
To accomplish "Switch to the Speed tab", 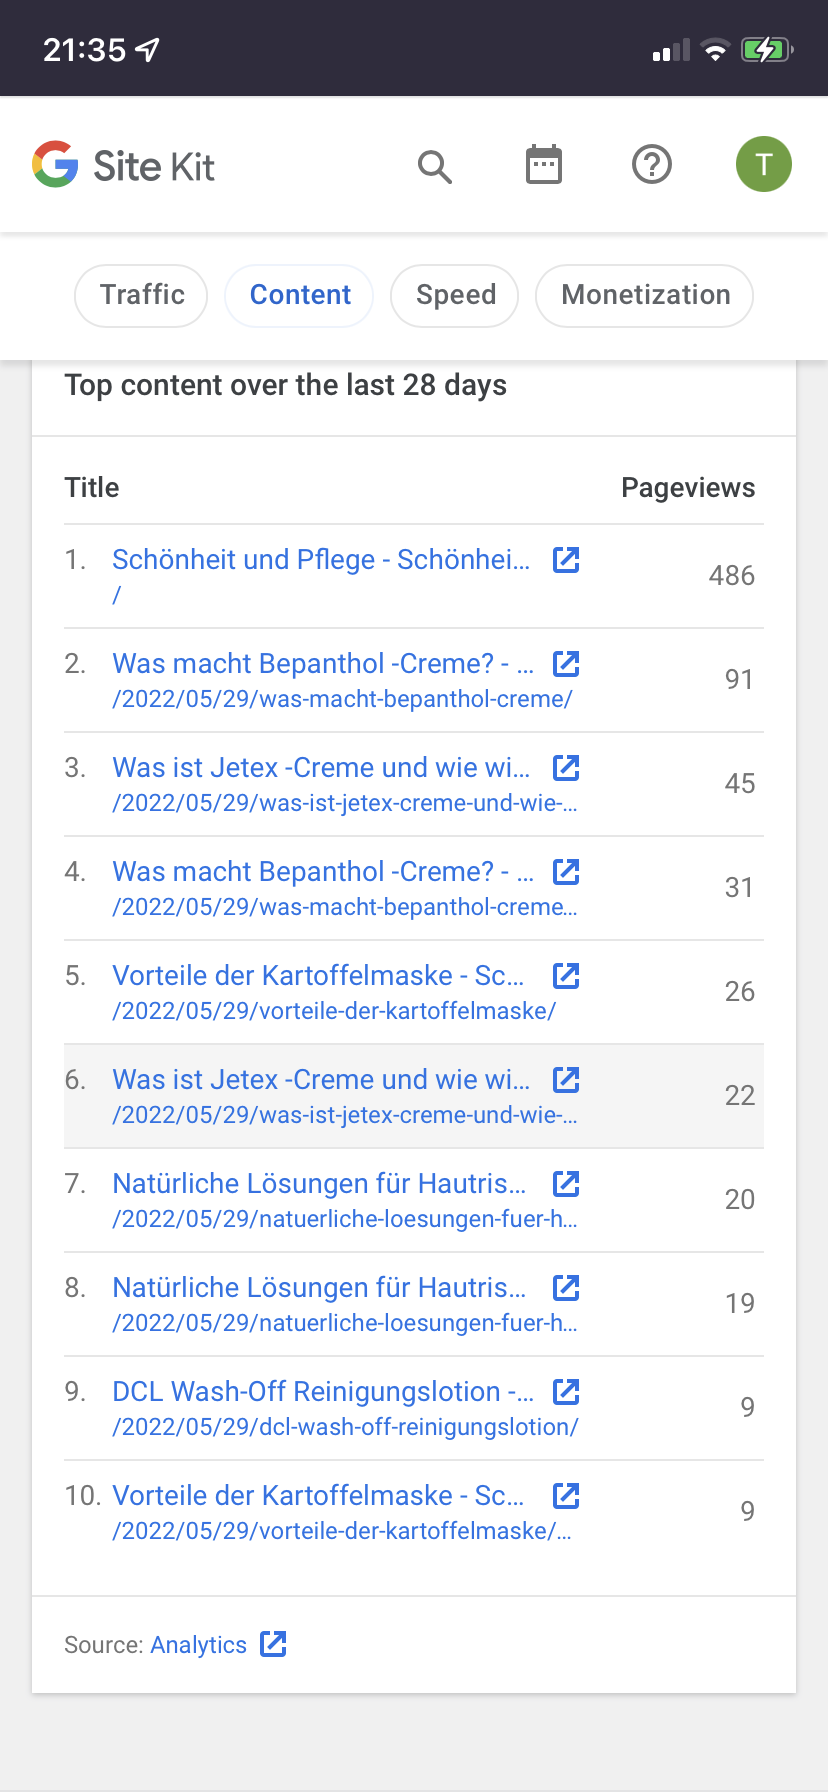I will pyautogui.click(x=455, y=295).
